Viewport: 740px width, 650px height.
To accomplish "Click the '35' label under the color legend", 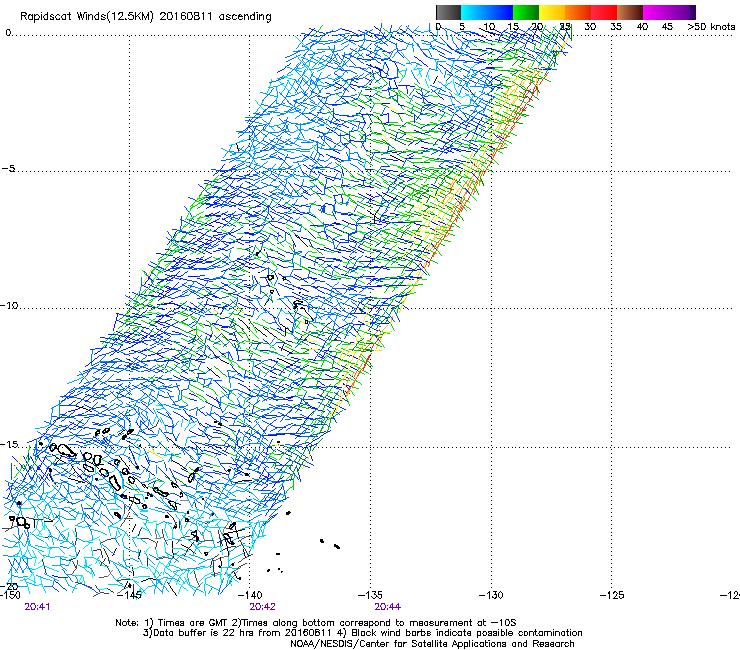I will point(616,26).
